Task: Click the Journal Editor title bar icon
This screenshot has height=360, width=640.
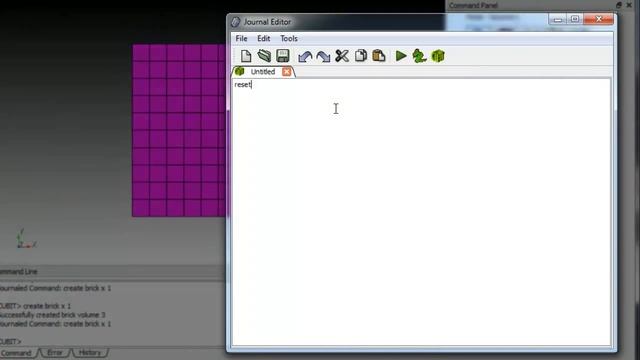Action: (236, 22)
